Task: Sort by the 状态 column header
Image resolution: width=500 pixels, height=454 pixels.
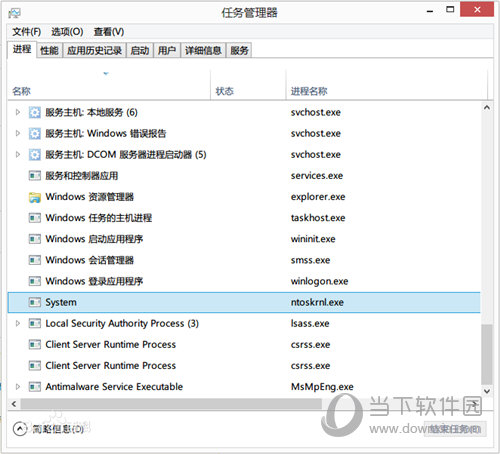Action: click(248, 85)
